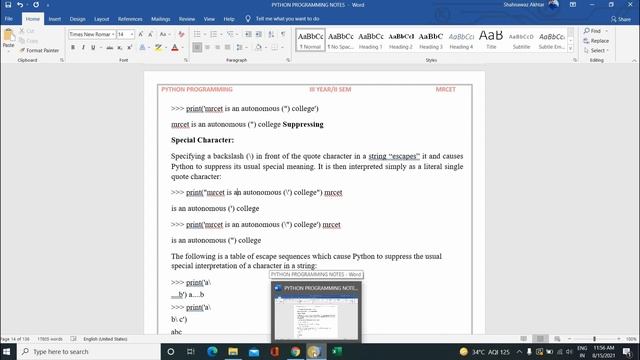Toggle Align Left paragraph button
640x360 pixels.
point(197,48)
